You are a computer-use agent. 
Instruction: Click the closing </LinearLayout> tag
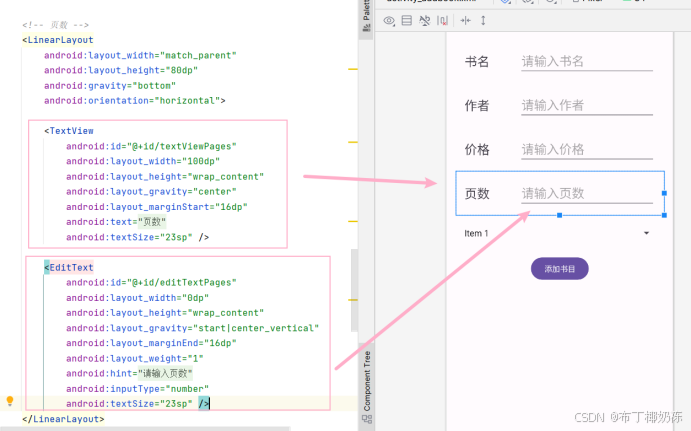coord(63,419)
